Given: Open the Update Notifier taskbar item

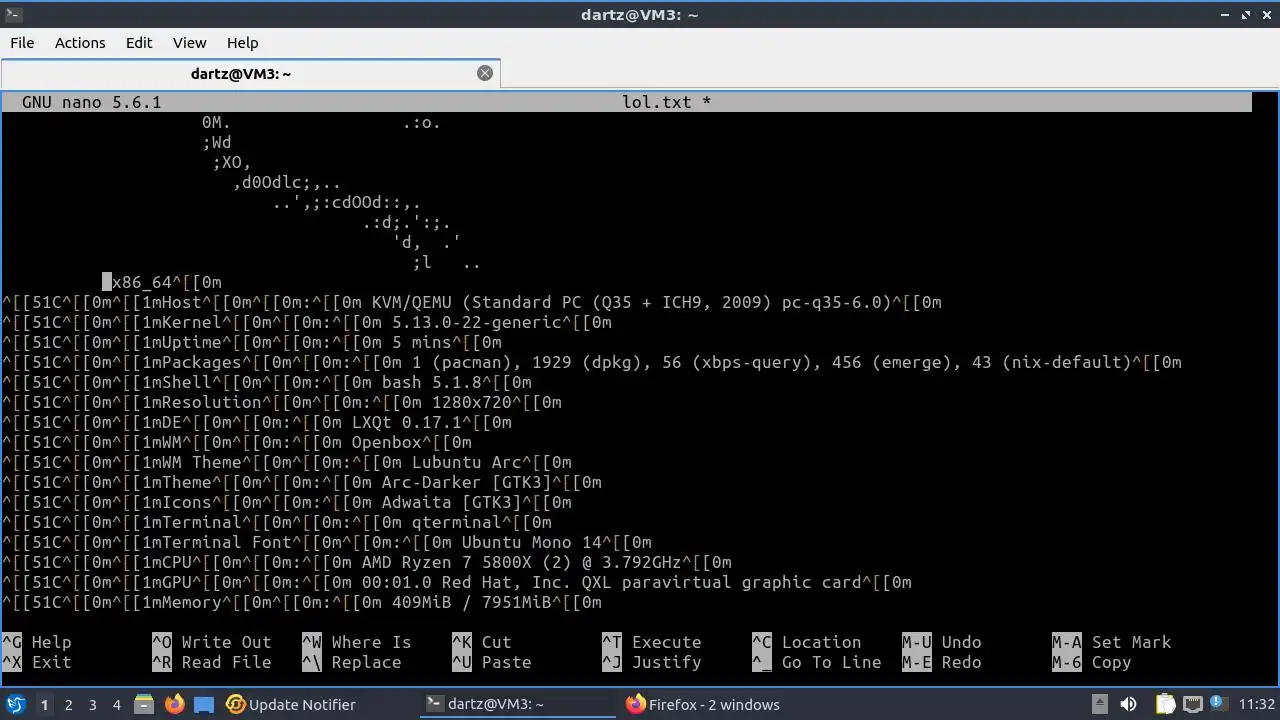Looking at the screenshot, I should coord(290,704).
